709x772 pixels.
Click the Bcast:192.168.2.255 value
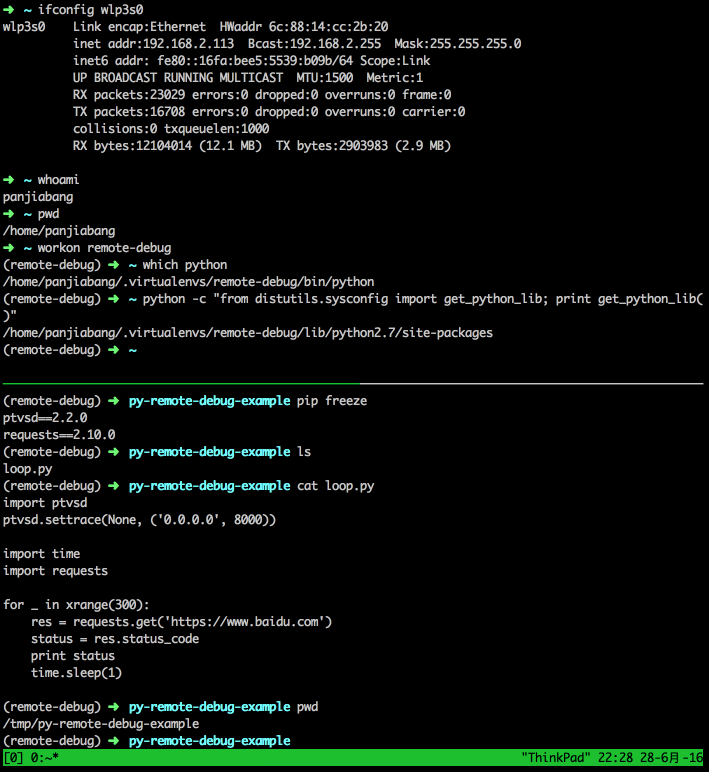click(315, 44)
